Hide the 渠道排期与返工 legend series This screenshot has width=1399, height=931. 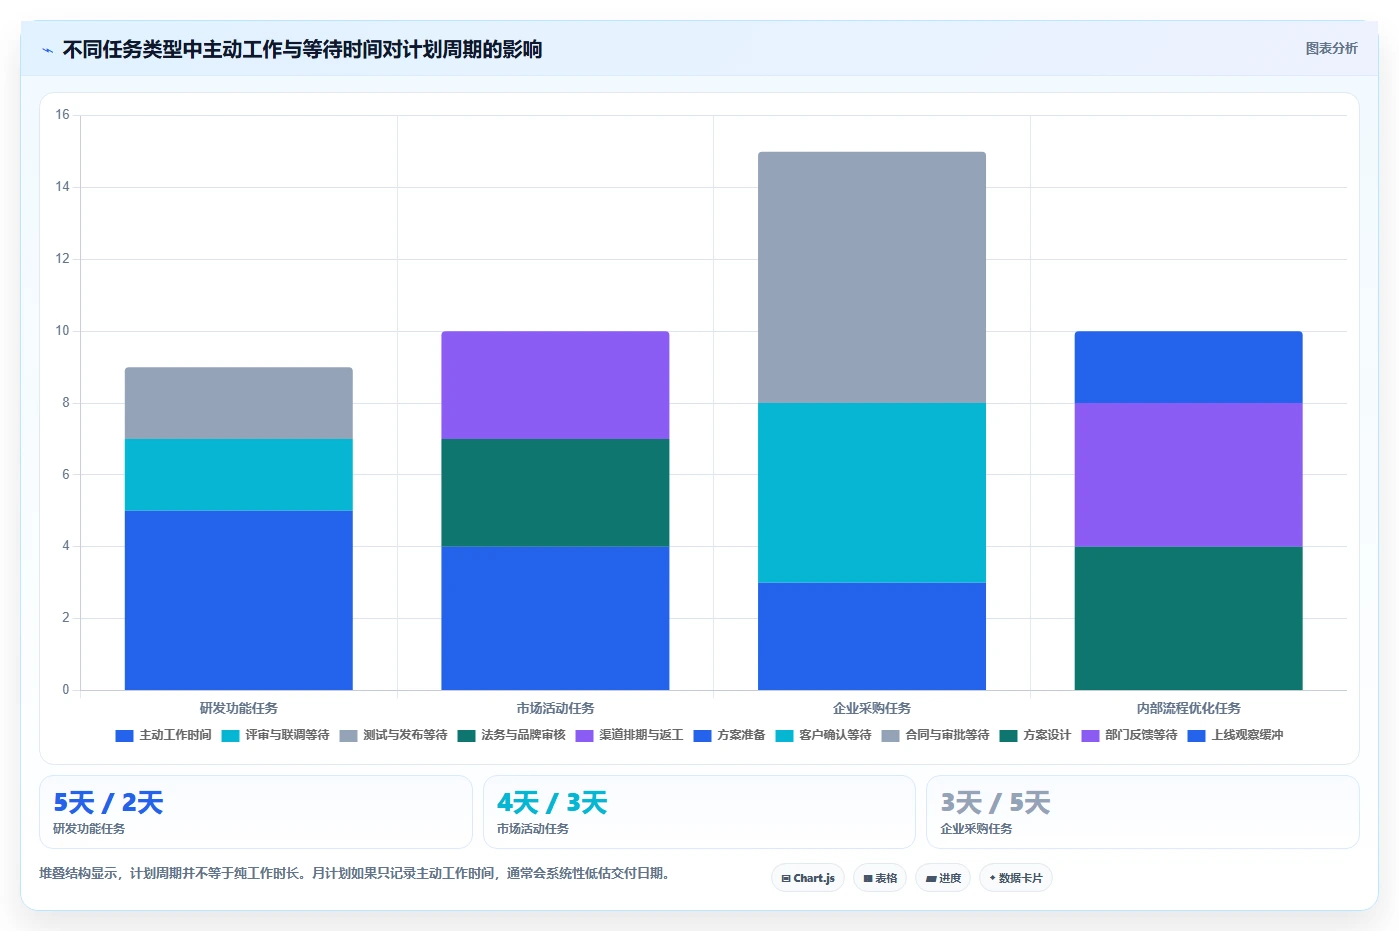coord(630,735)
